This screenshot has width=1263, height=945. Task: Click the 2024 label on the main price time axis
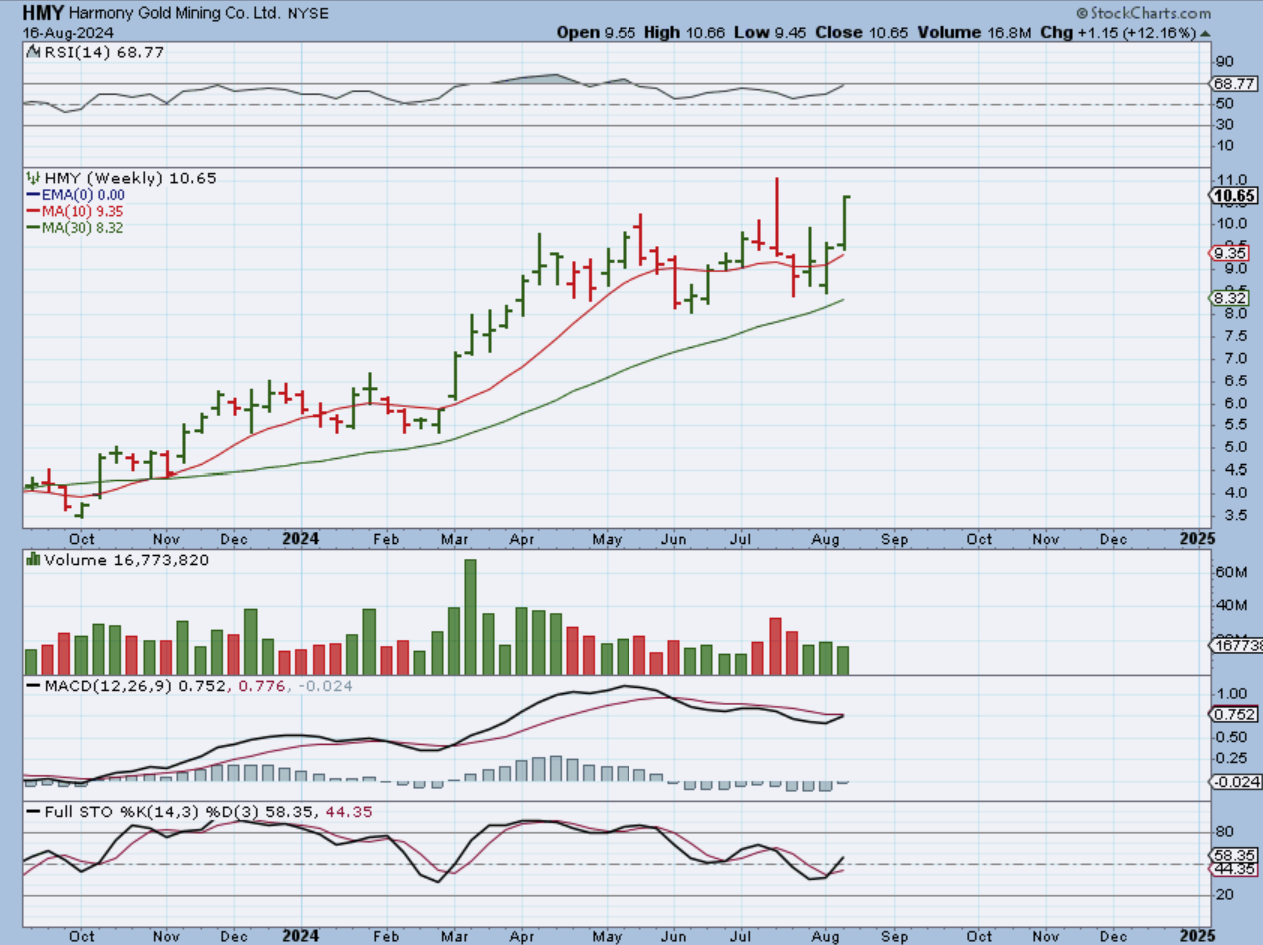click(299, 538)
